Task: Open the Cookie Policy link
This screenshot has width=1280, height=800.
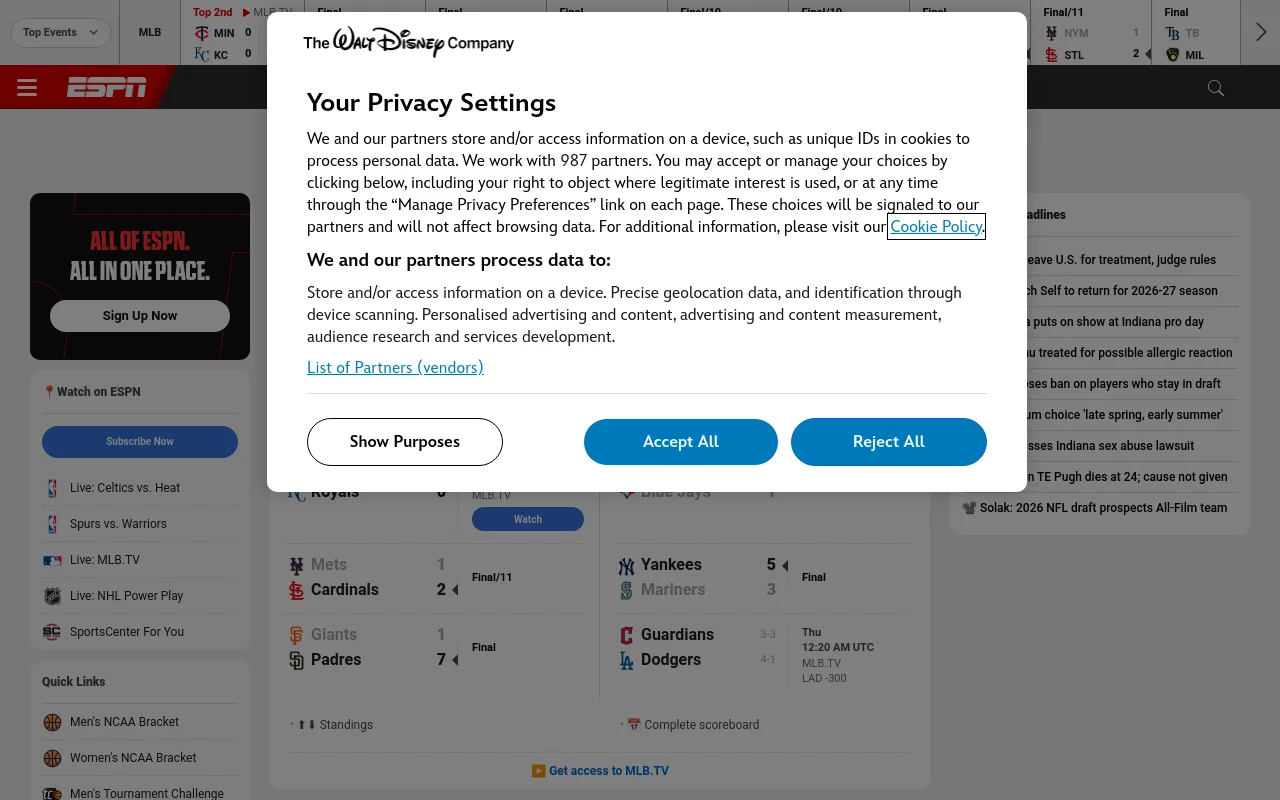Action: click(936, 226)
